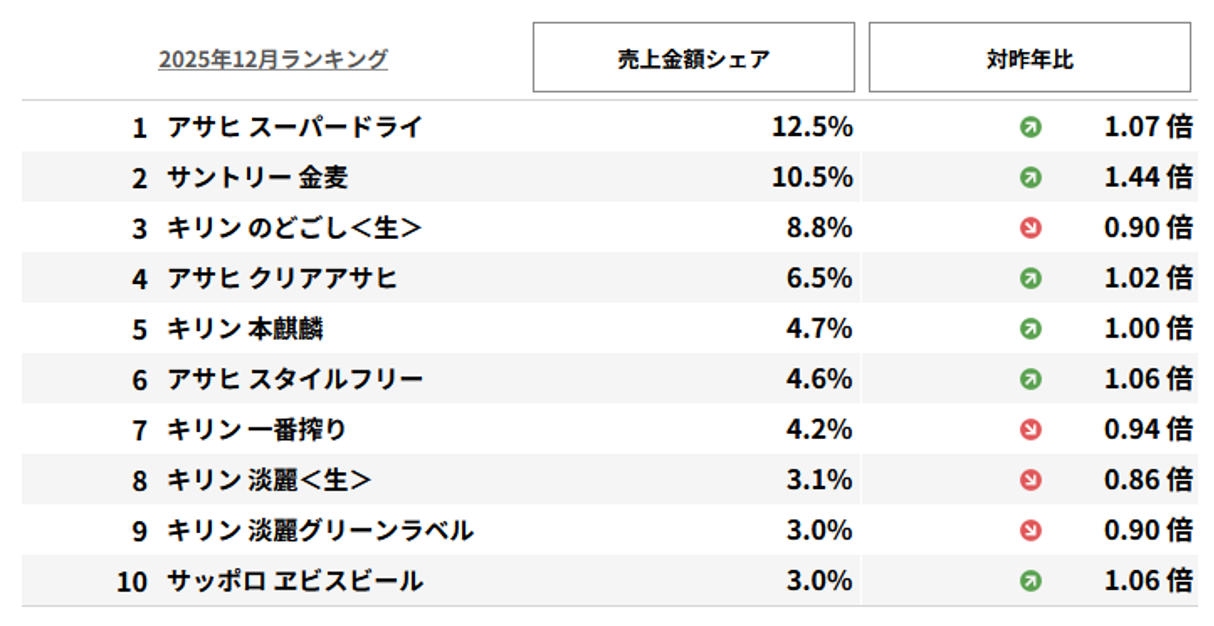Click green arrow in アサヒ スタイルフリー row
The height and width of the screenshot is (626, 1214).
pyautogui.click(x=1030, y=379)
